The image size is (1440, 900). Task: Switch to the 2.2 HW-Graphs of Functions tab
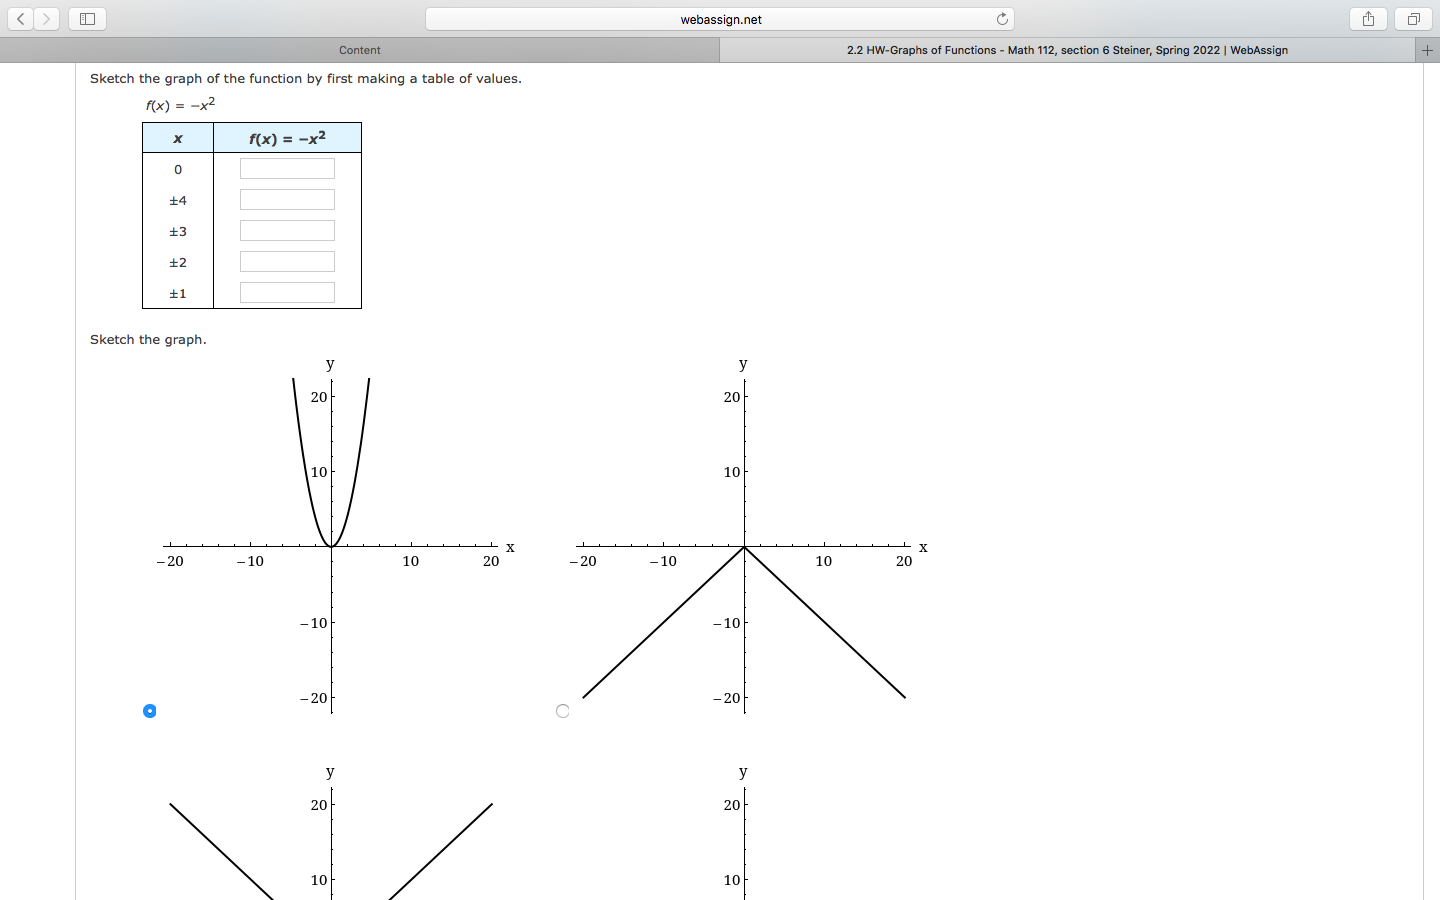coord(1067,50)
